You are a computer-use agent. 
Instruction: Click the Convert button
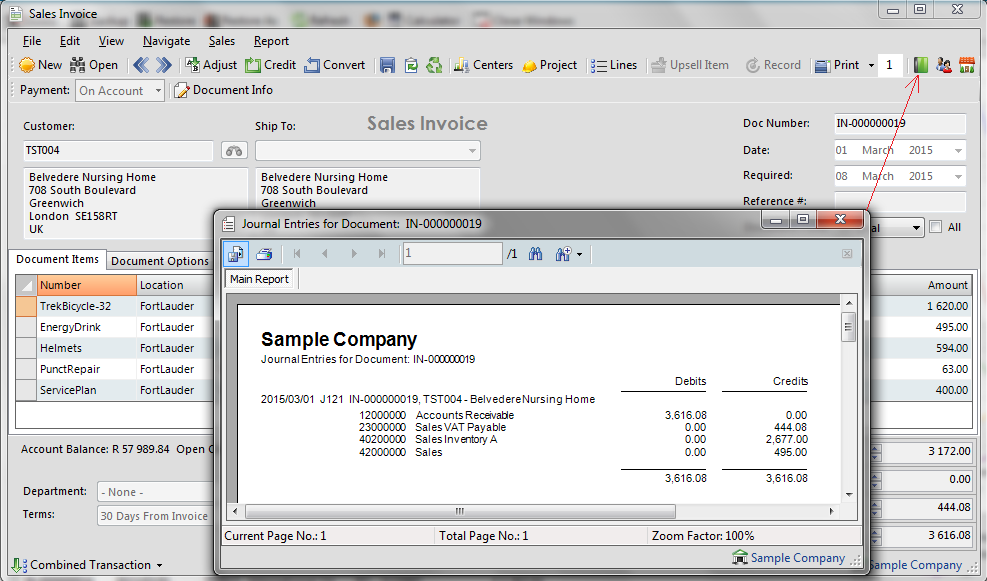[x=335, y=65]
